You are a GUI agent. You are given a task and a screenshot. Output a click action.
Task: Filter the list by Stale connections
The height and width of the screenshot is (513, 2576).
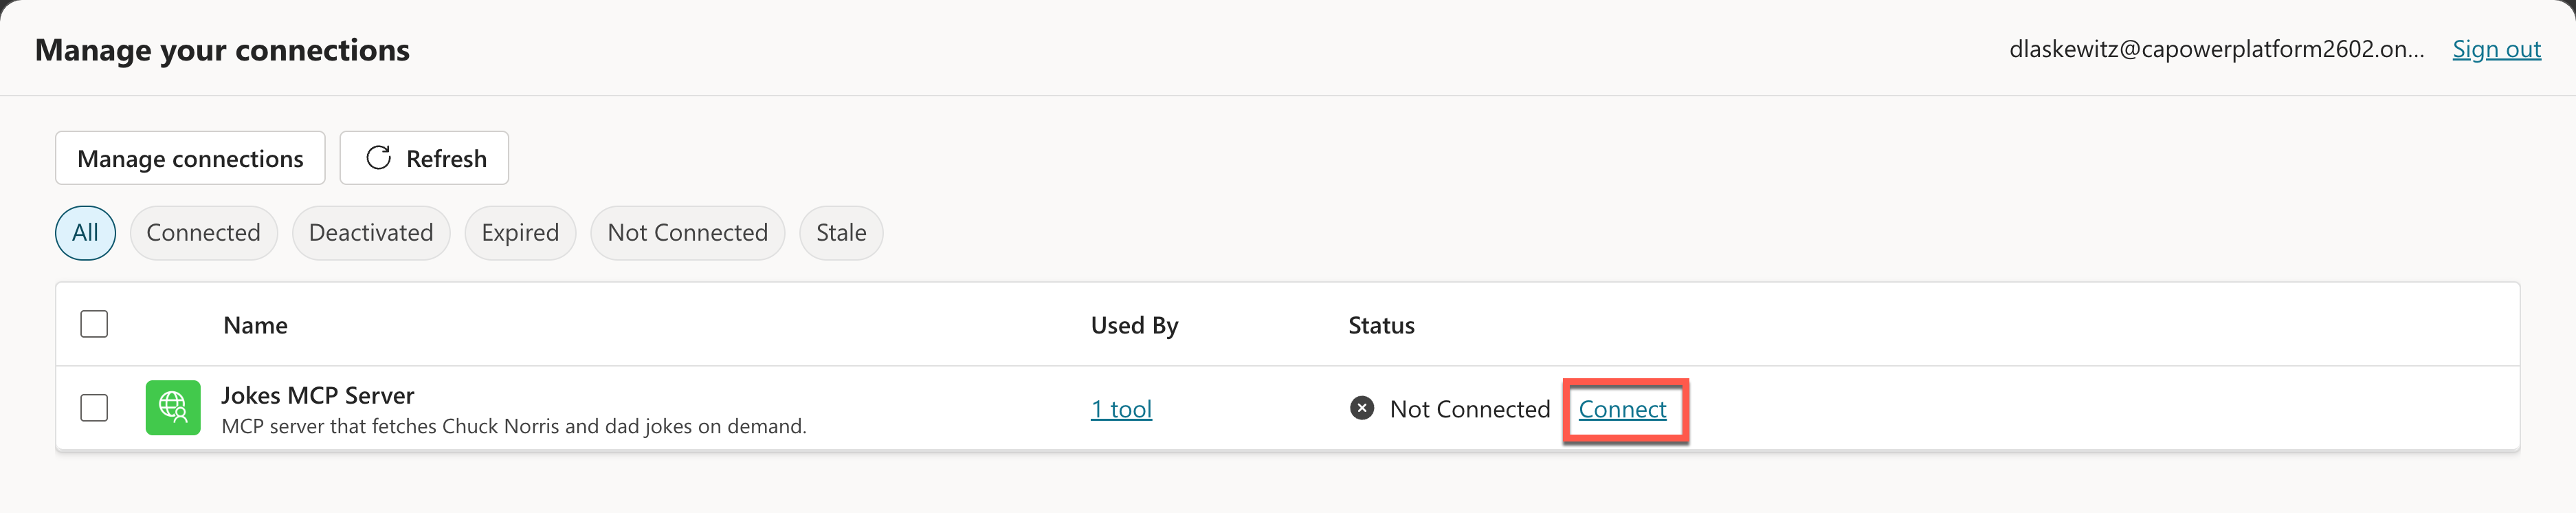tap(841, 232)
